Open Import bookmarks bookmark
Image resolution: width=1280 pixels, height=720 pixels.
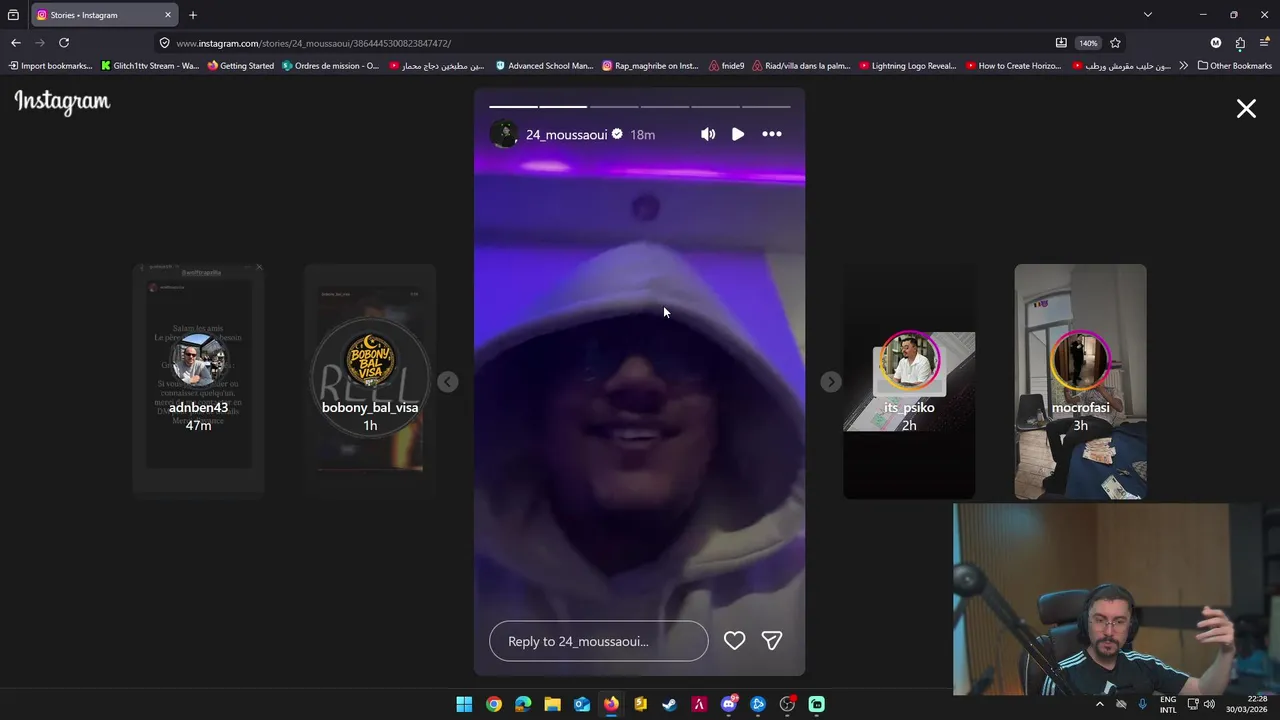[x=50, y=66]
